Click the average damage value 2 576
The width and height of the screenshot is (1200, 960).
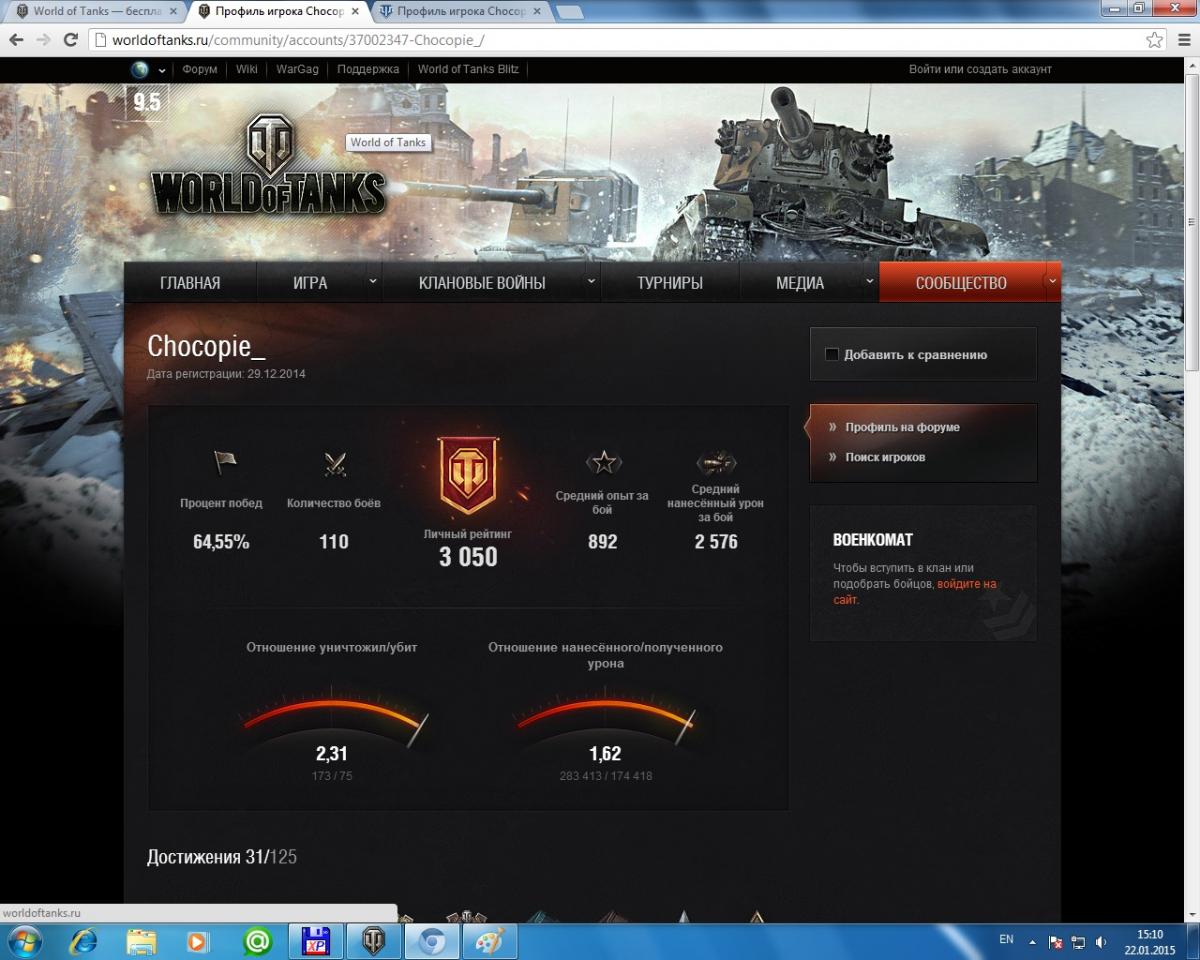716,542
